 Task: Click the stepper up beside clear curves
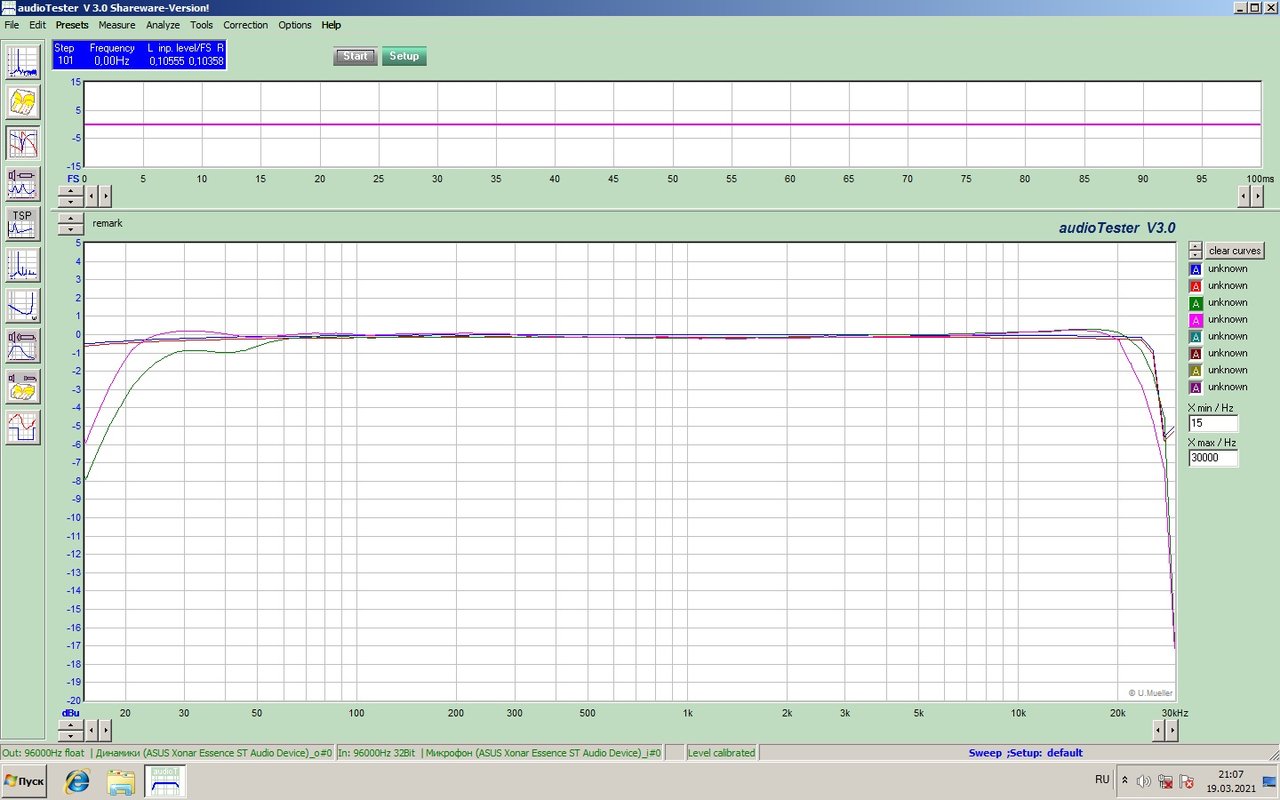1195,247
